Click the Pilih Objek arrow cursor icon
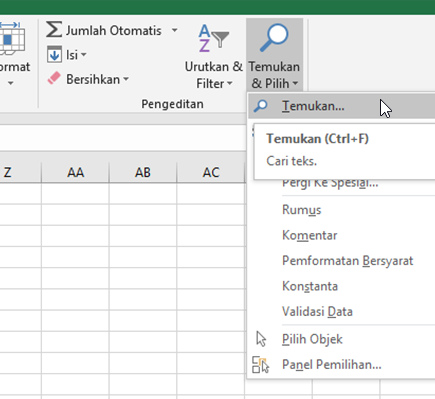Viewport: 435px width, 399px height. tap(261, 339)
